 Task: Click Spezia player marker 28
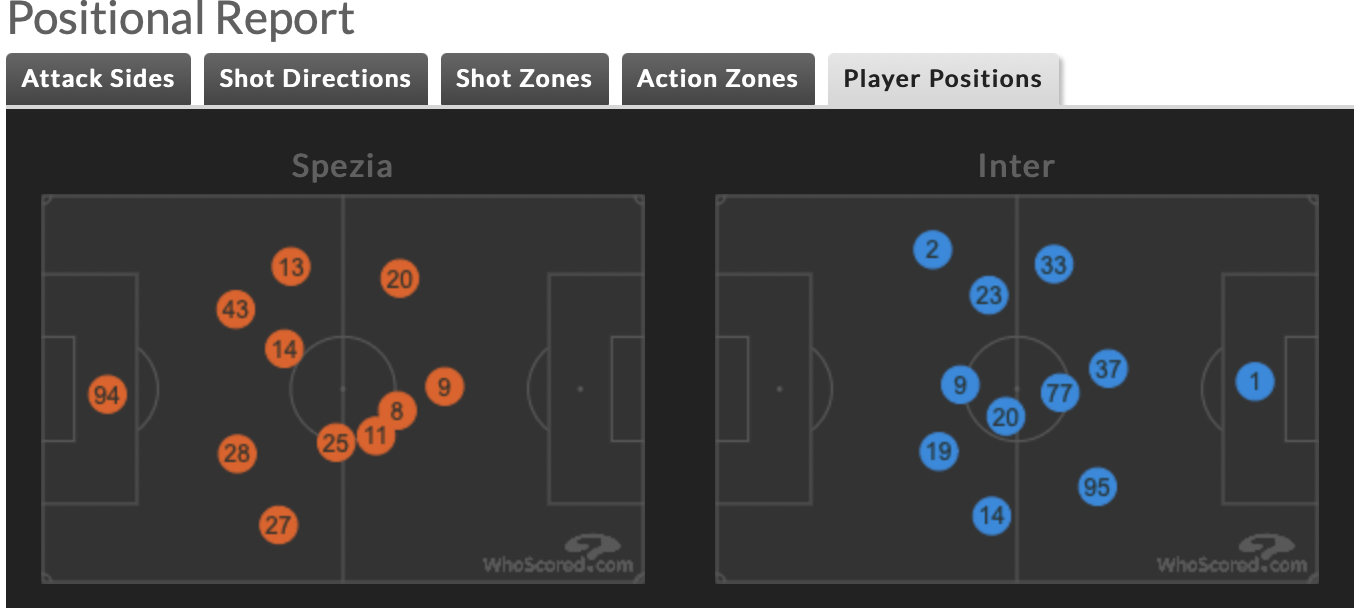click(x=237, y=454)
